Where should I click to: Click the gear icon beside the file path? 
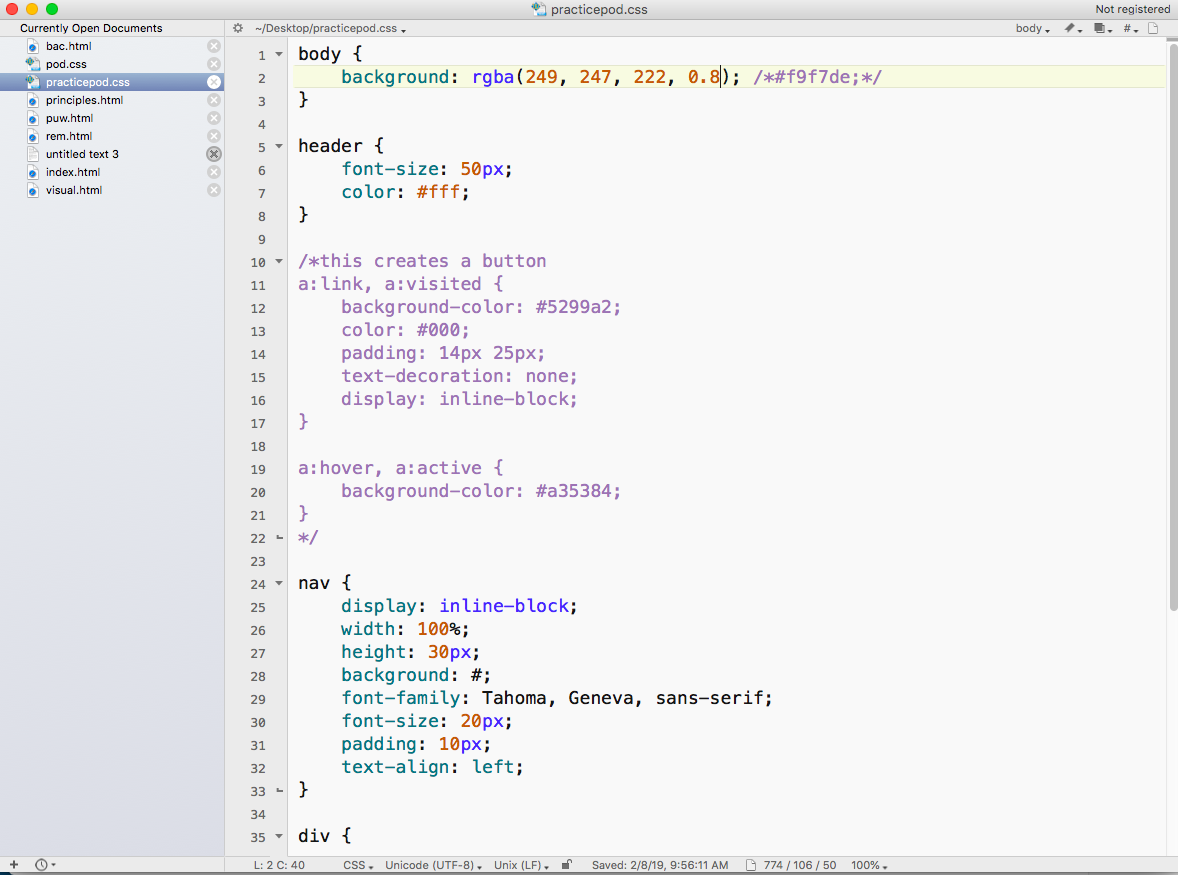pos(238,29)
